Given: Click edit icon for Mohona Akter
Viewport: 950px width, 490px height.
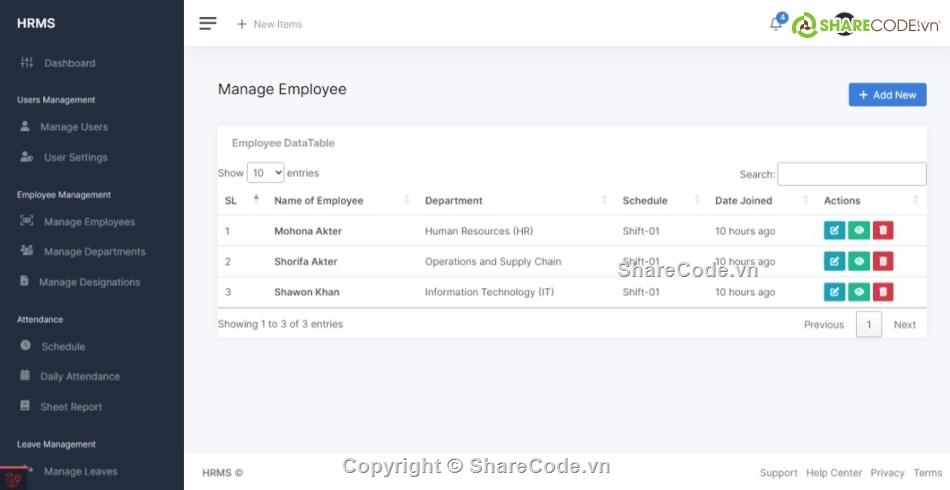Looking at the screenshot, I should click(x=834, y=231).
